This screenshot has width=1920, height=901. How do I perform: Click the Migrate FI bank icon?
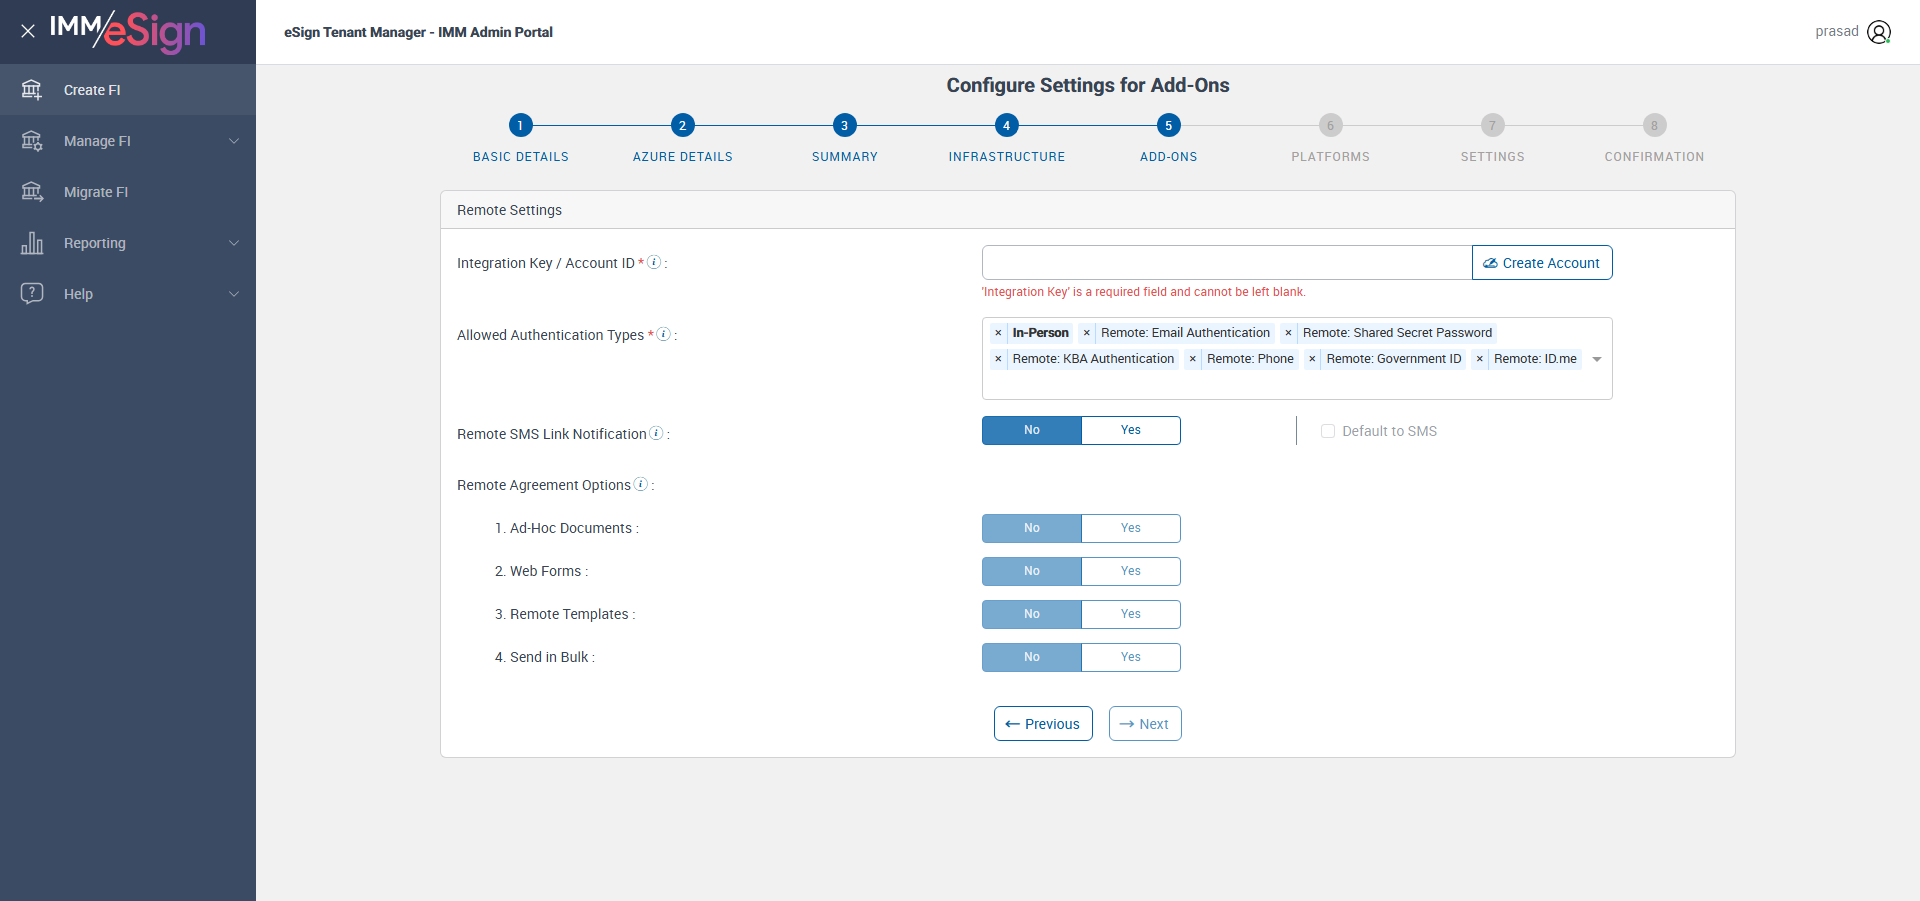pos(32,192)
